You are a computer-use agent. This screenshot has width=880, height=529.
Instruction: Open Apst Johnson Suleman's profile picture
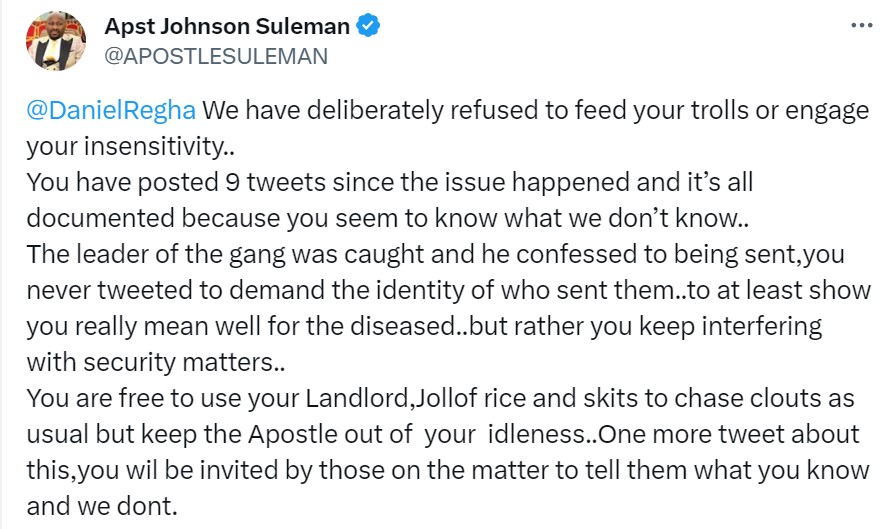56,40
